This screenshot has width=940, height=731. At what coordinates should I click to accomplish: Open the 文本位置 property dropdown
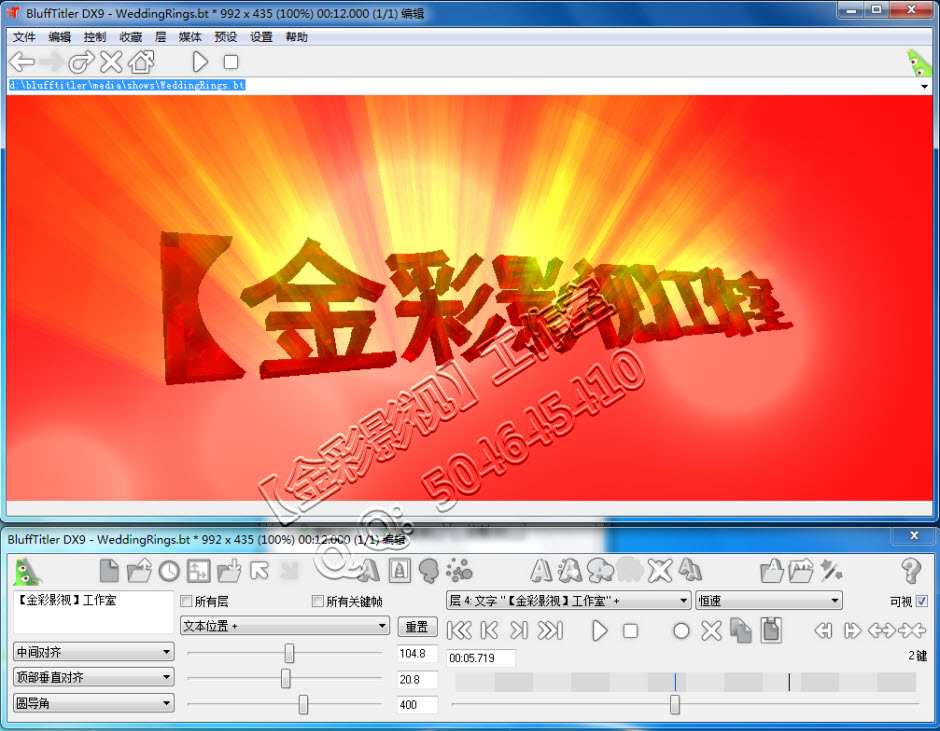point(285,626)
